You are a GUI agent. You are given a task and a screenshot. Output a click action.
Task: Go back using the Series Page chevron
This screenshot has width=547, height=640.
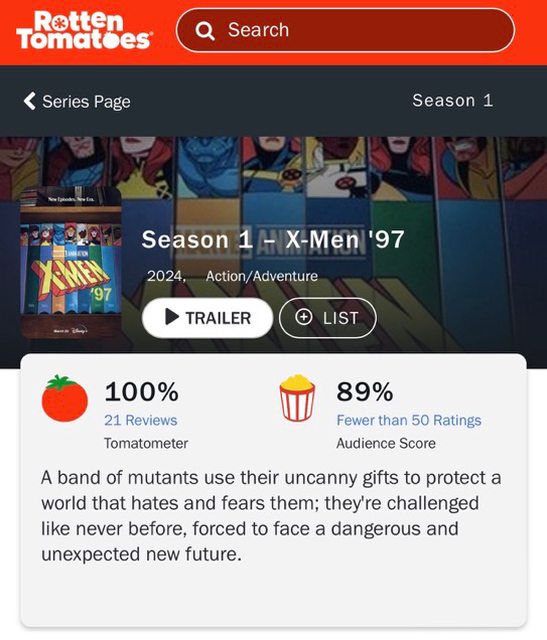29,101
